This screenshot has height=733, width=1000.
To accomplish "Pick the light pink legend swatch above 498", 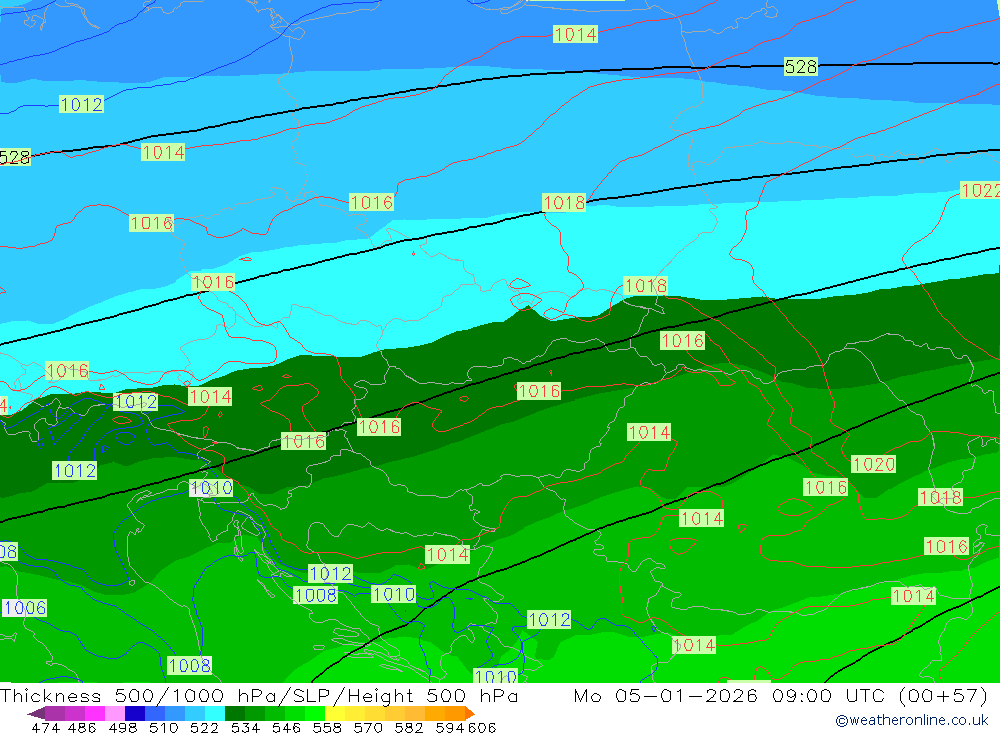I will [115, 713].
